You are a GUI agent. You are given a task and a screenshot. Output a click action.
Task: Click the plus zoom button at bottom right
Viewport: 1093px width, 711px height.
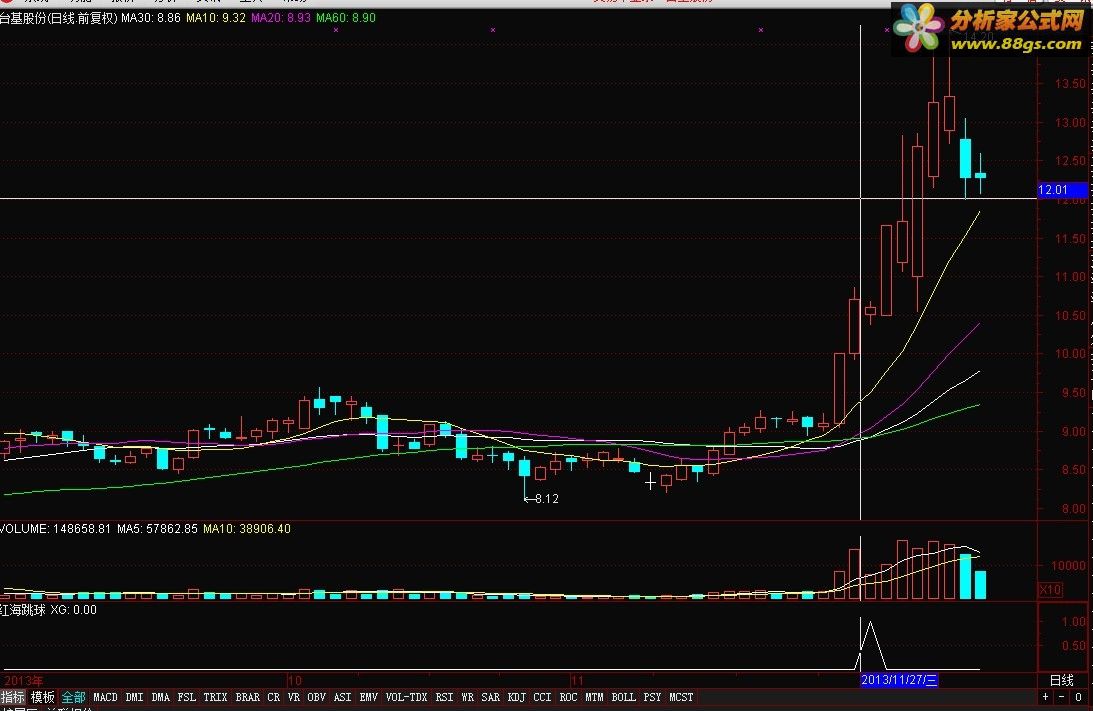click(x=1045, y=697)
